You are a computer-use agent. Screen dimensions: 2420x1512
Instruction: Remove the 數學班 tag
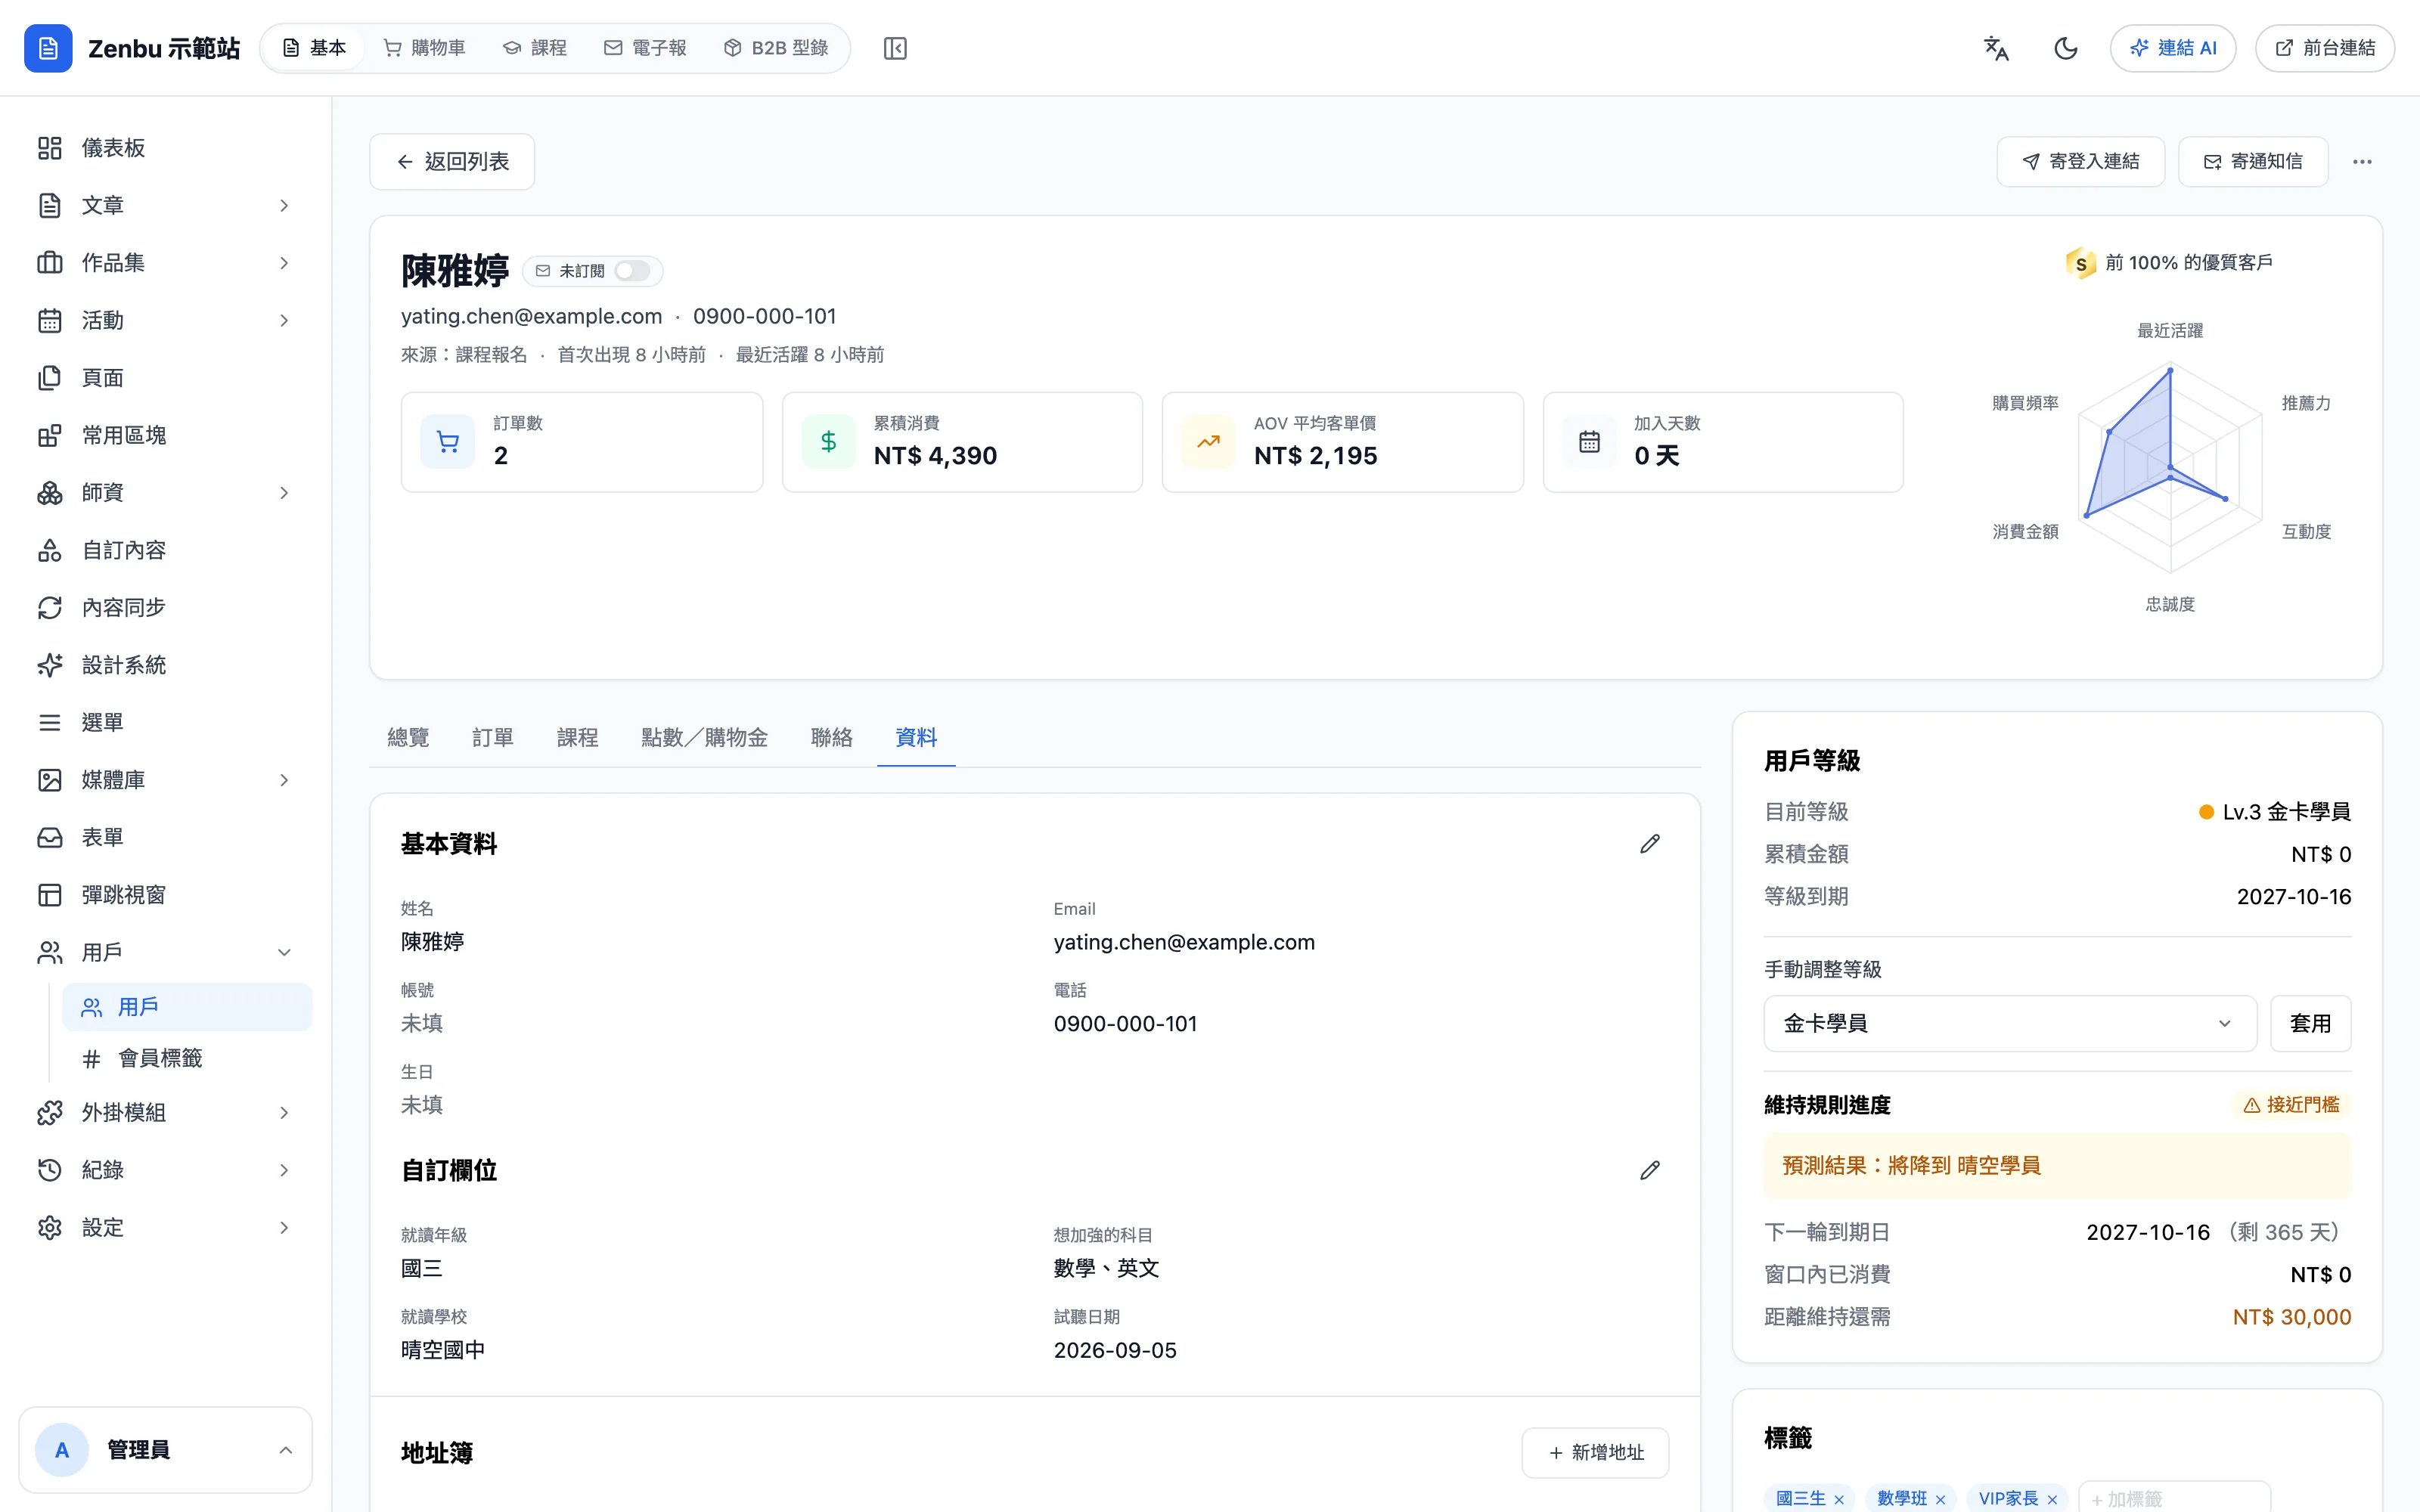1941,1499
